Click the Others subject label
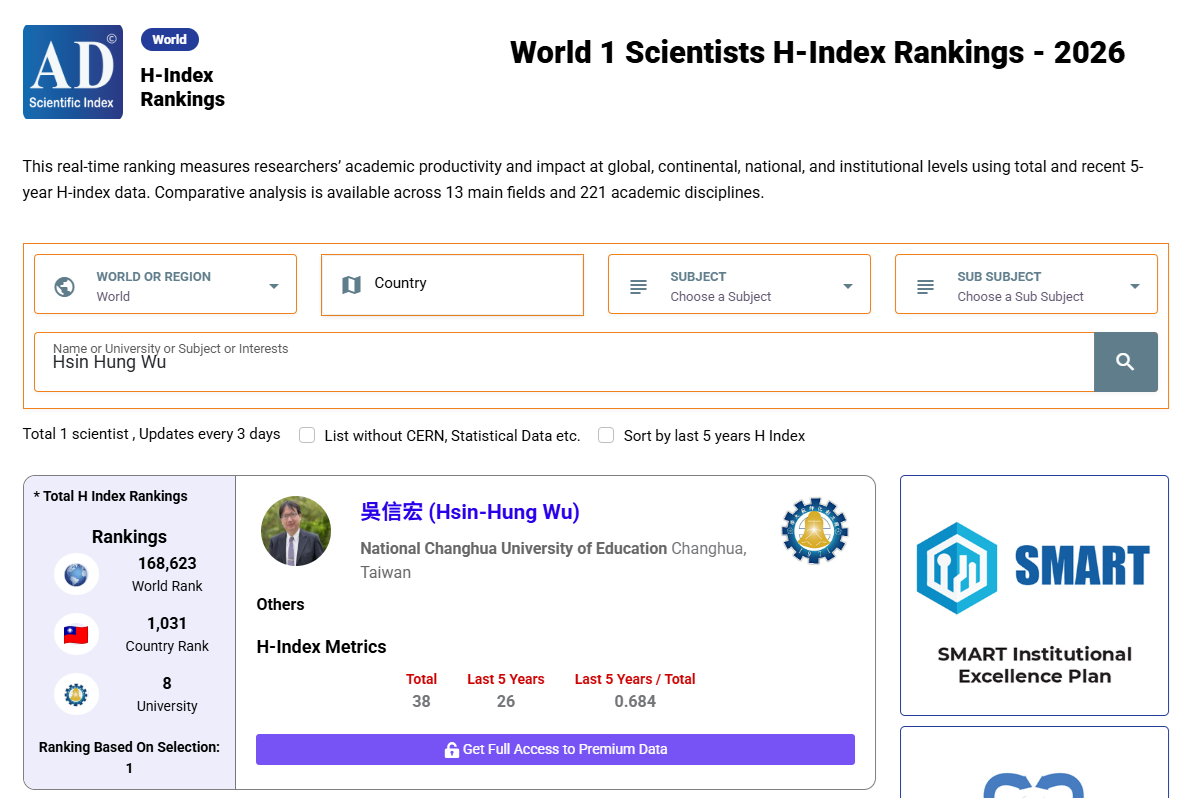This screenshot has height=798, width=1181. (x=280, y=604)
